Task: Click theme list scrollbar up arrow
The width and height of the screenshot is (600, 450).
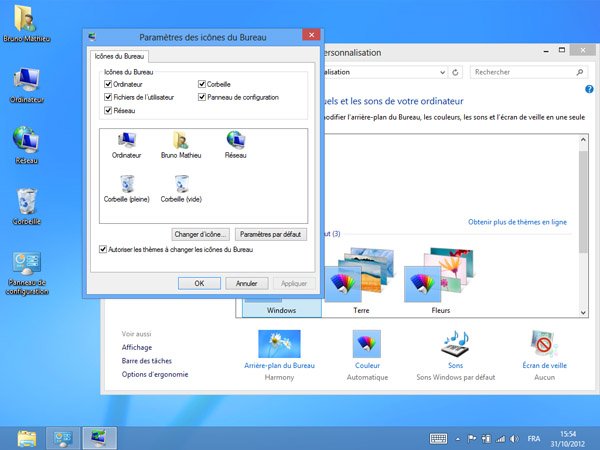Action: click(583, 140)
